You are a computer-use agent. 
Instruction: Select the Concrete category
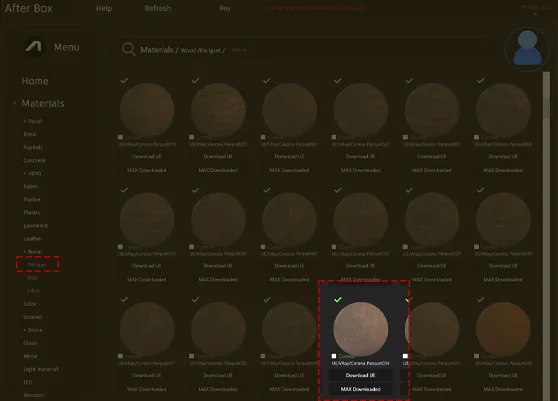(34, 160)
